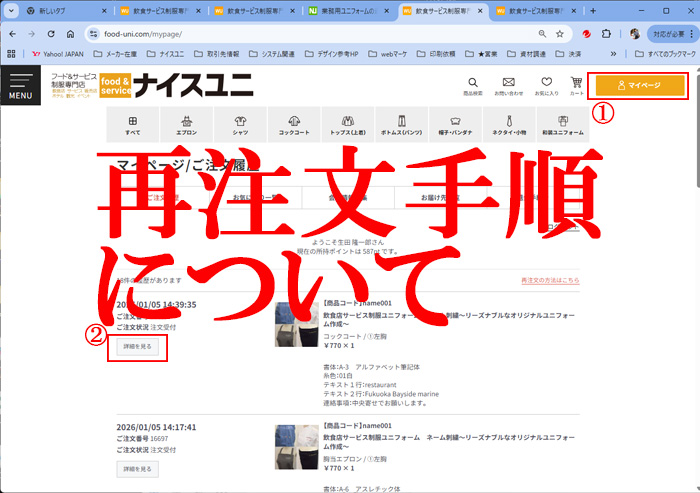Open the webマーケ bookmark folder
Image resolution: width=700 pixels, height=493 pixels.
388,54
